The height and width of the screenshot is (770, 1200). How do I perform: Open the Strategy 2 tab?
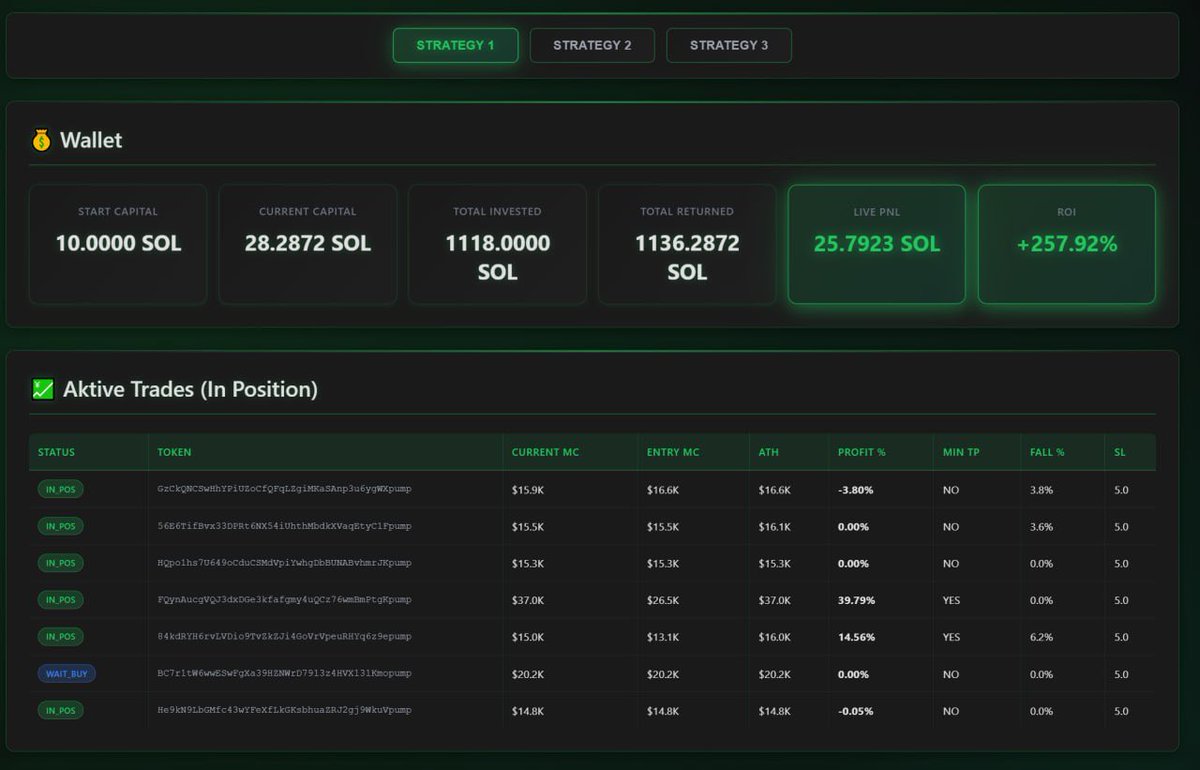coord(592,45)
